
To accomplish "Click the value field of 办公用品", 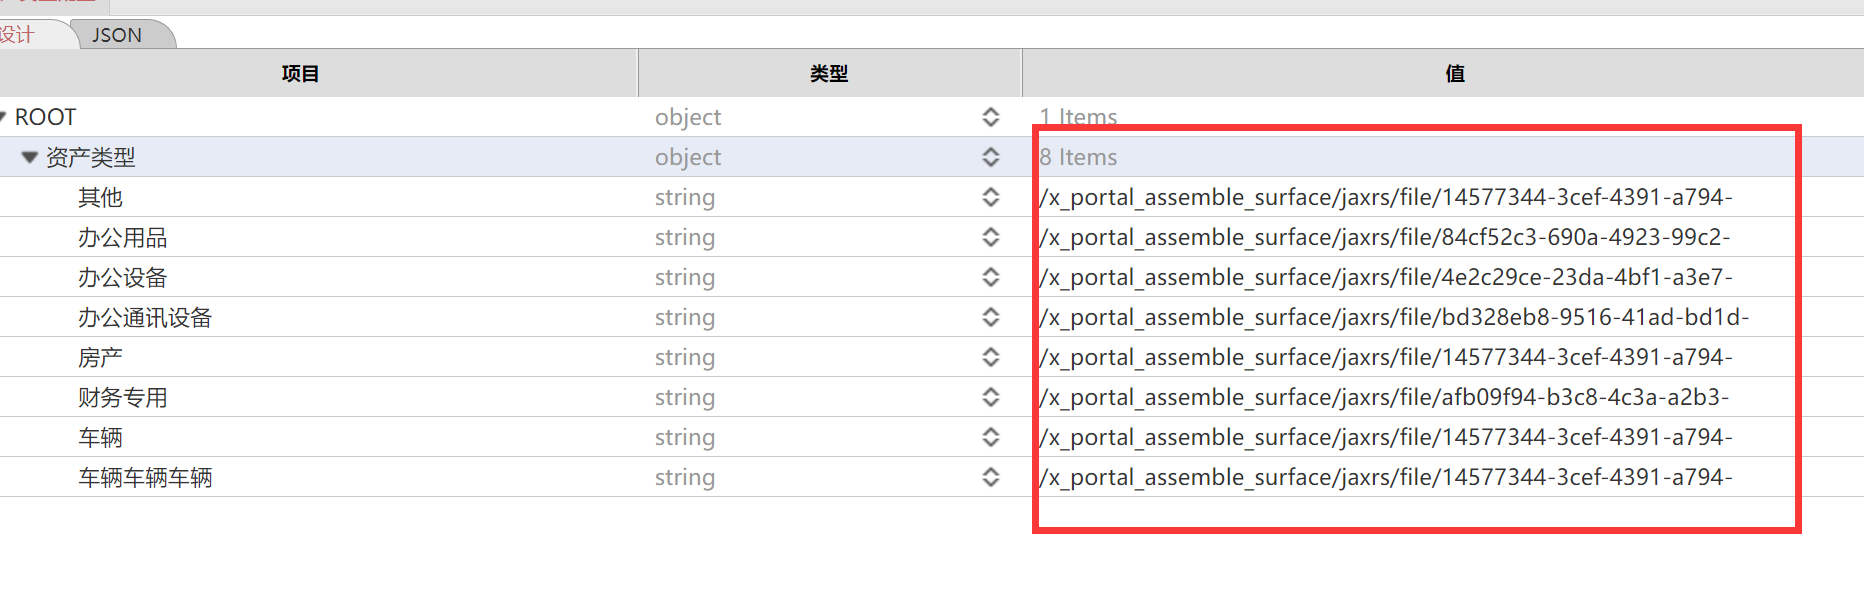I will [x=1385, y=237].
